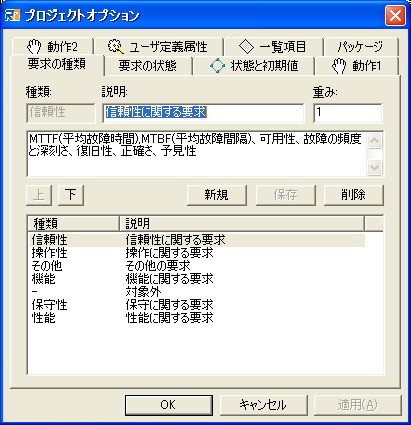Focus the 重み input field
Screen dimensions: 411x425
(348, 113)
